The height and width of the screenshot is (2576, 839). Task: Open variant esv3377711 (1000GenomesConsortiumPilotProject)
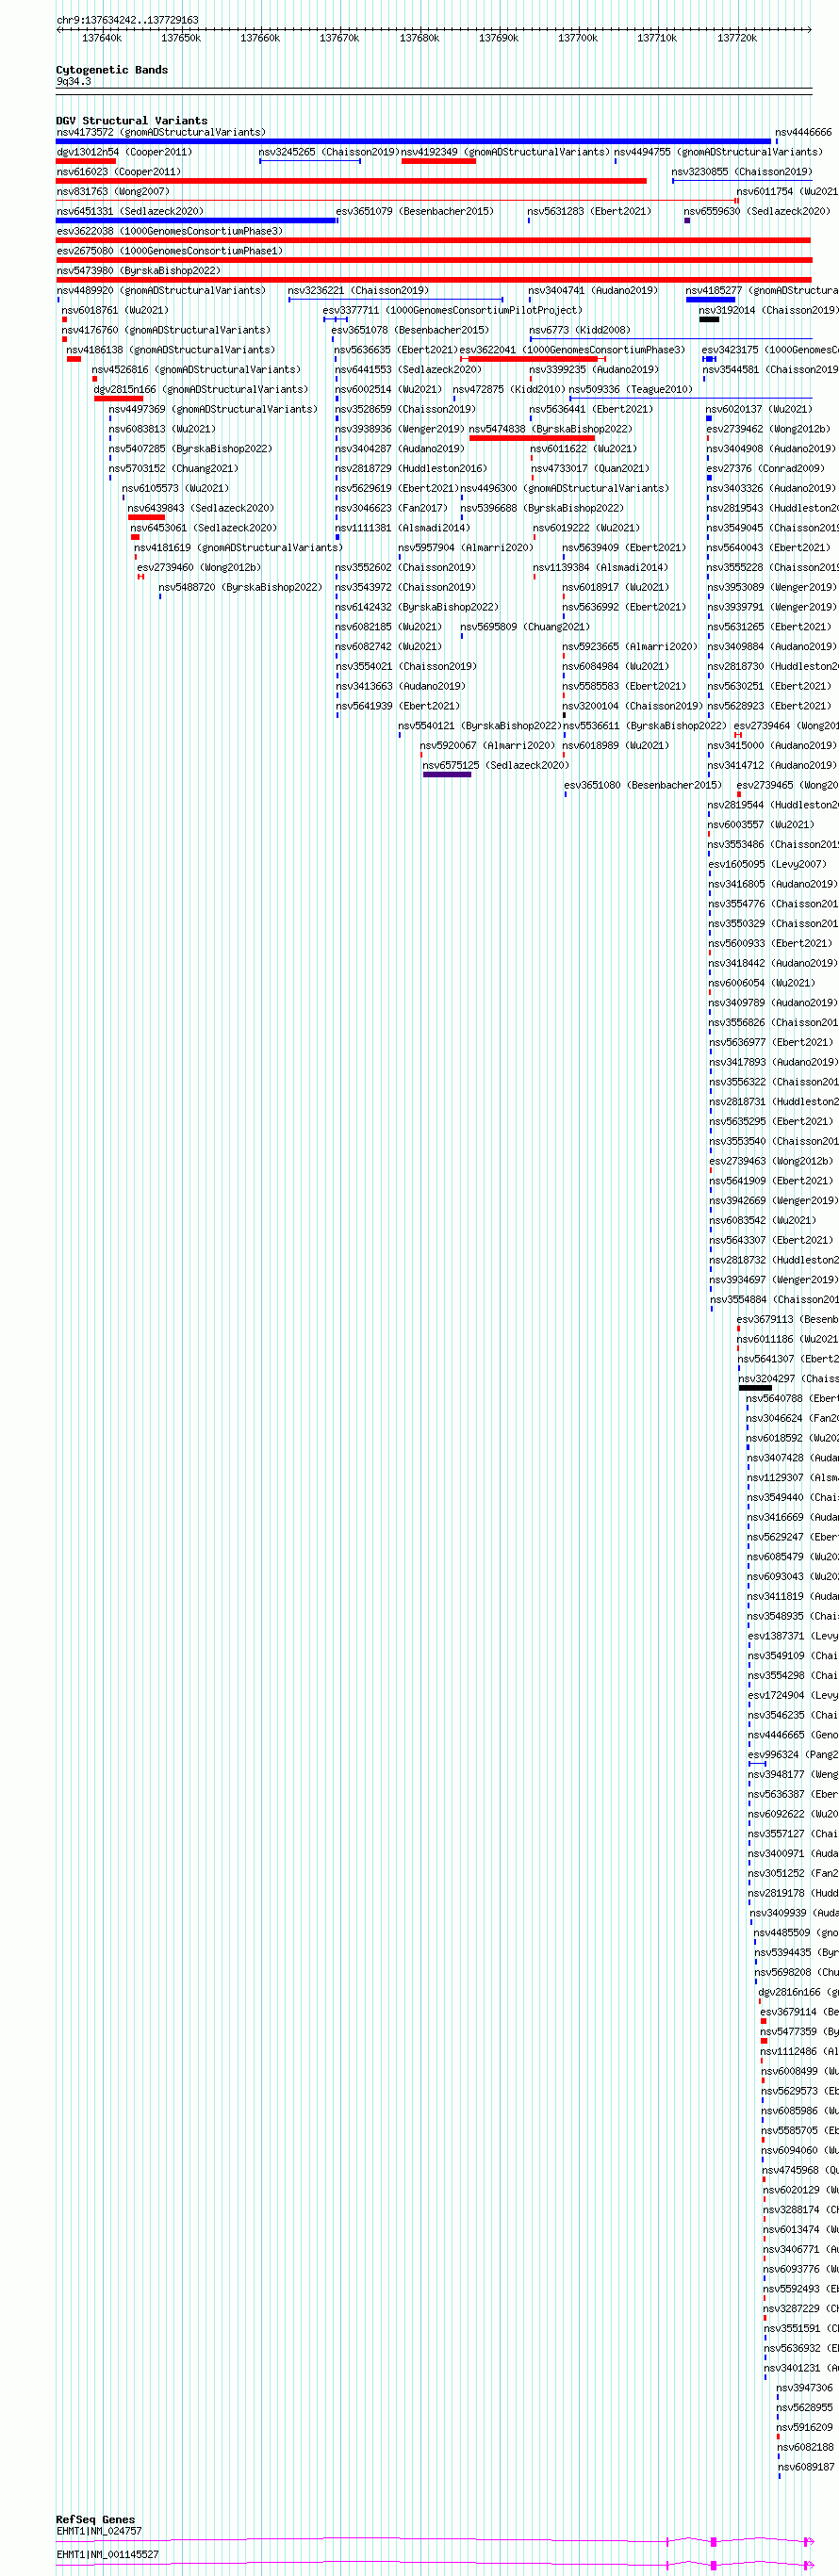(452, 310)
